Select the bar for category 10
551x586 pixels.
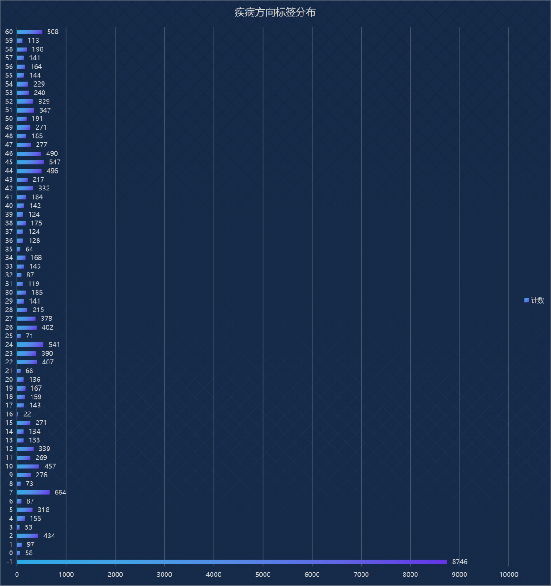(28, 466)
